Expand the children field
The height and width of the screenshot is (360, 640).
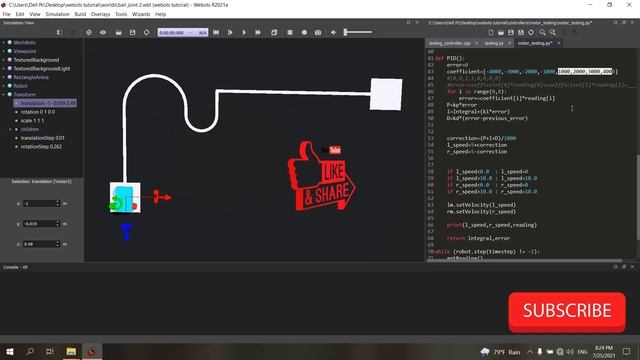tap(11, 129)
